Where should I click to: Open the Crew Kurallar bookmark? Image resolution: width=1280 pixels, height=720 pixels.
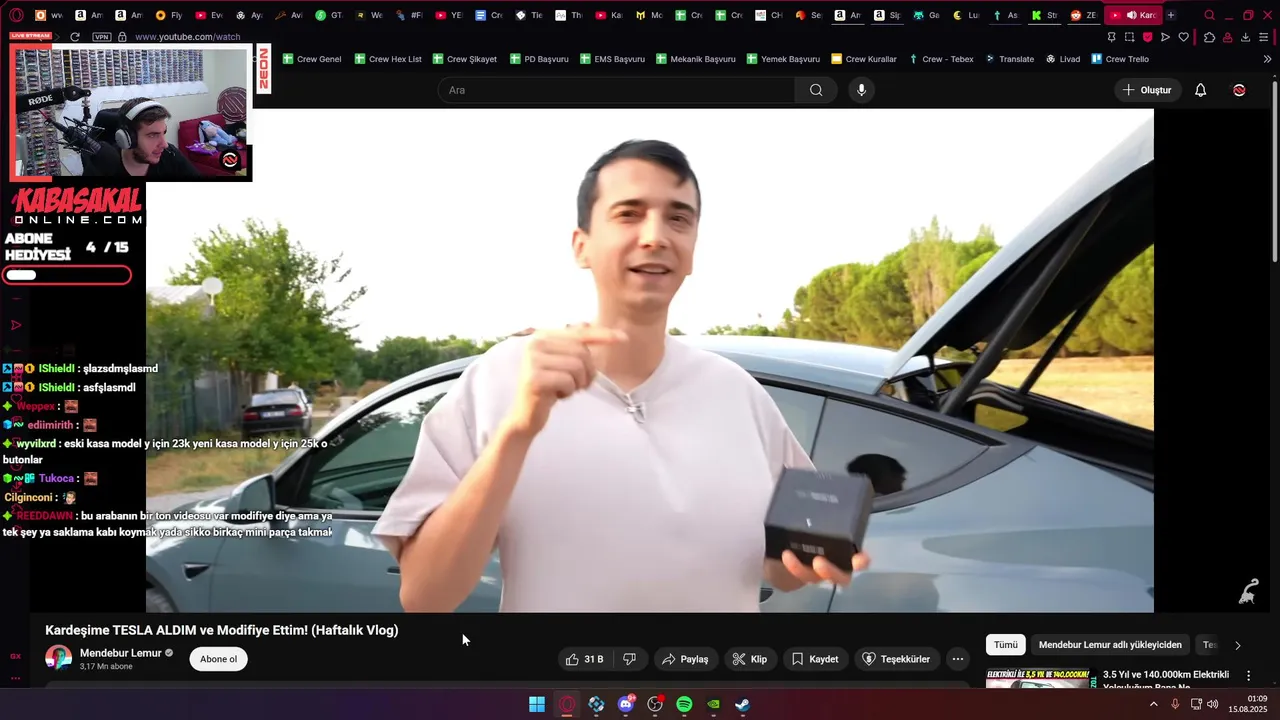click(864, 59)
